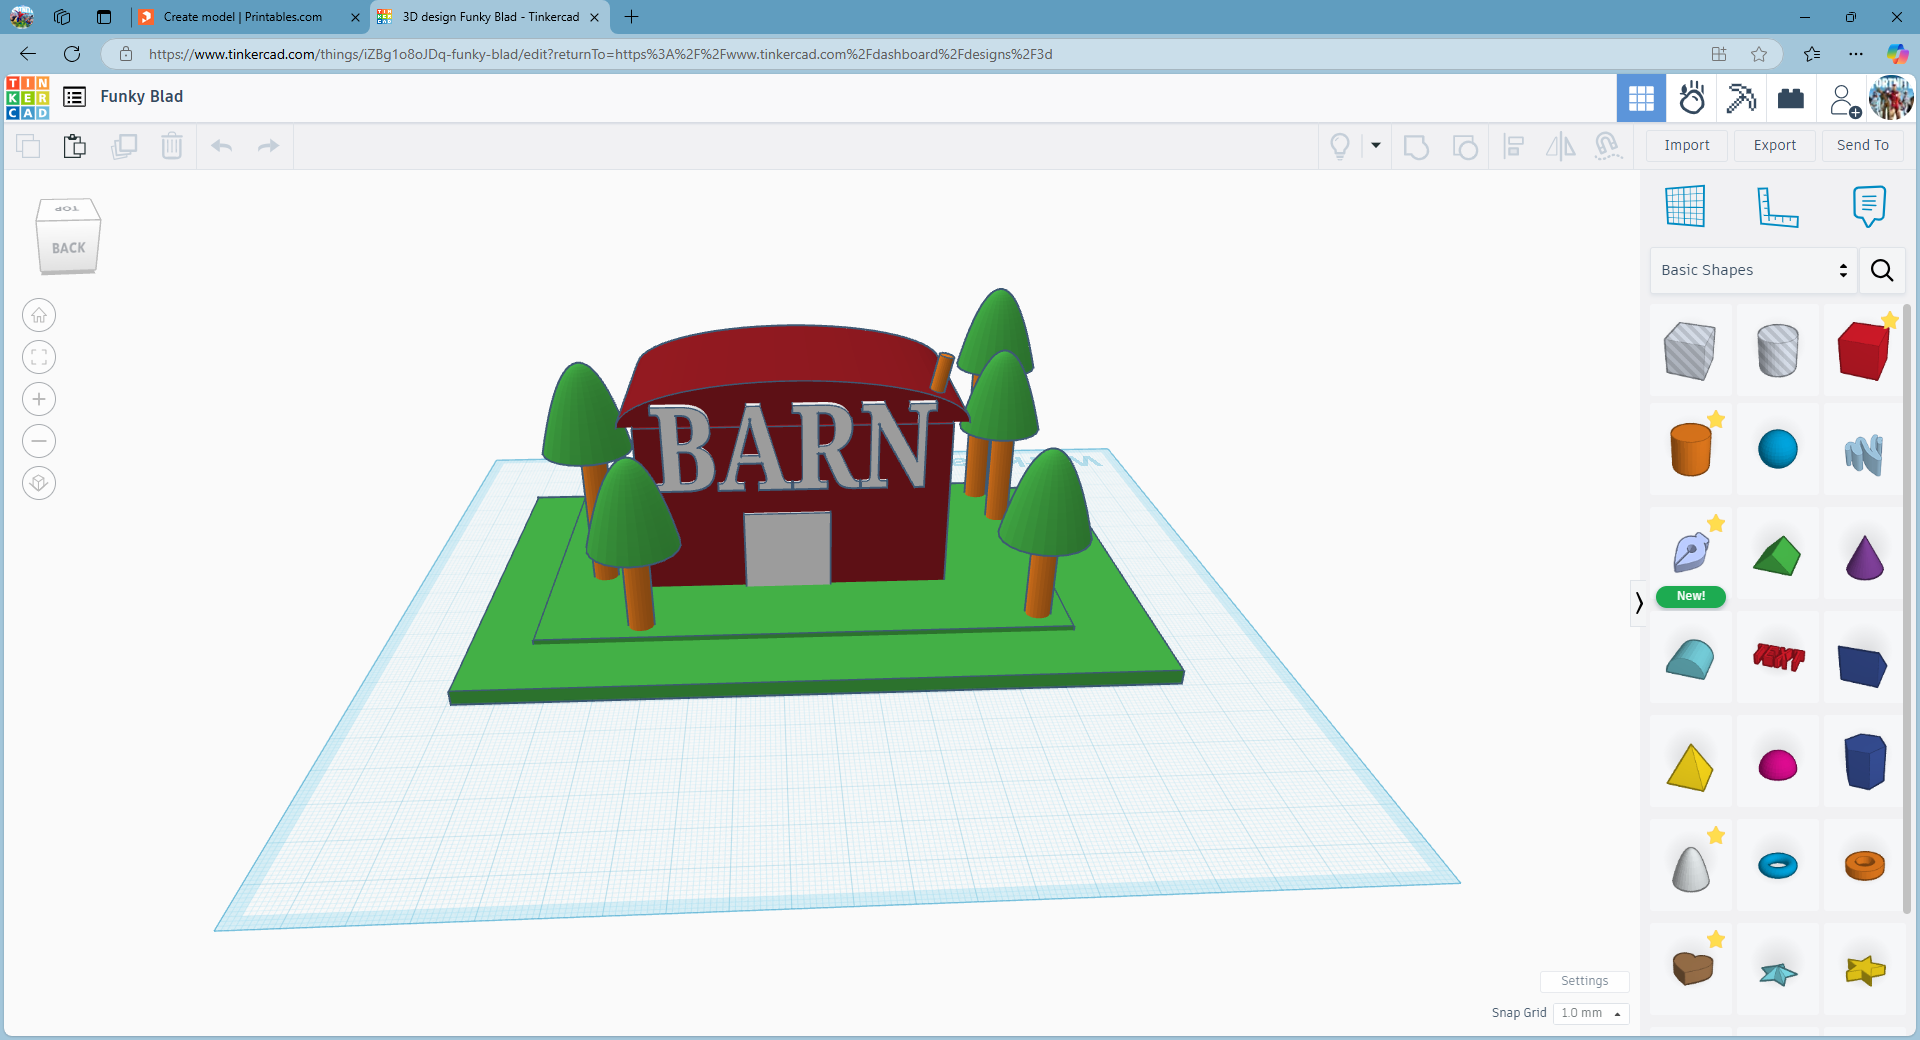Viewport: 1920px width, 1040px height.
Task: Open the visibility options dropdown arrow
Action: coord(1376,146)
